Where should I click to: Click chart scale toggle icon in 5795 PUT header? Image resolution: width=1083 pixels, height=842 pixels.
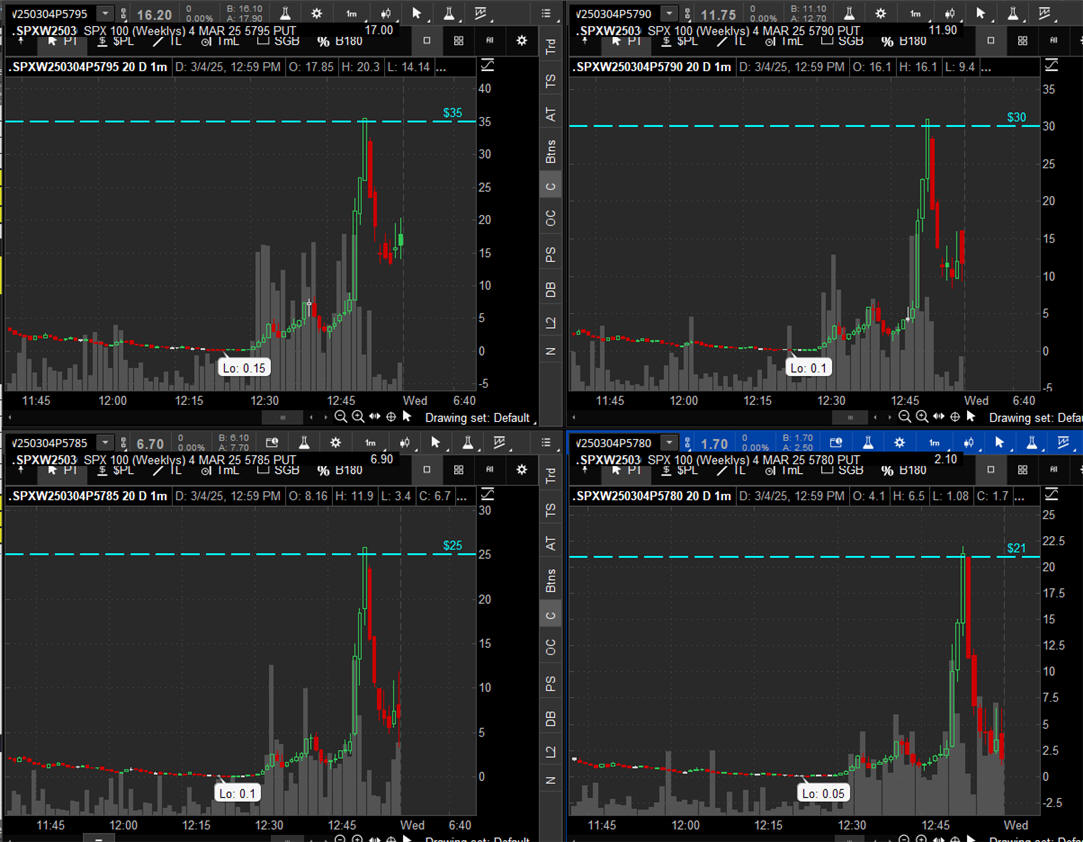[x=488, y=66]
